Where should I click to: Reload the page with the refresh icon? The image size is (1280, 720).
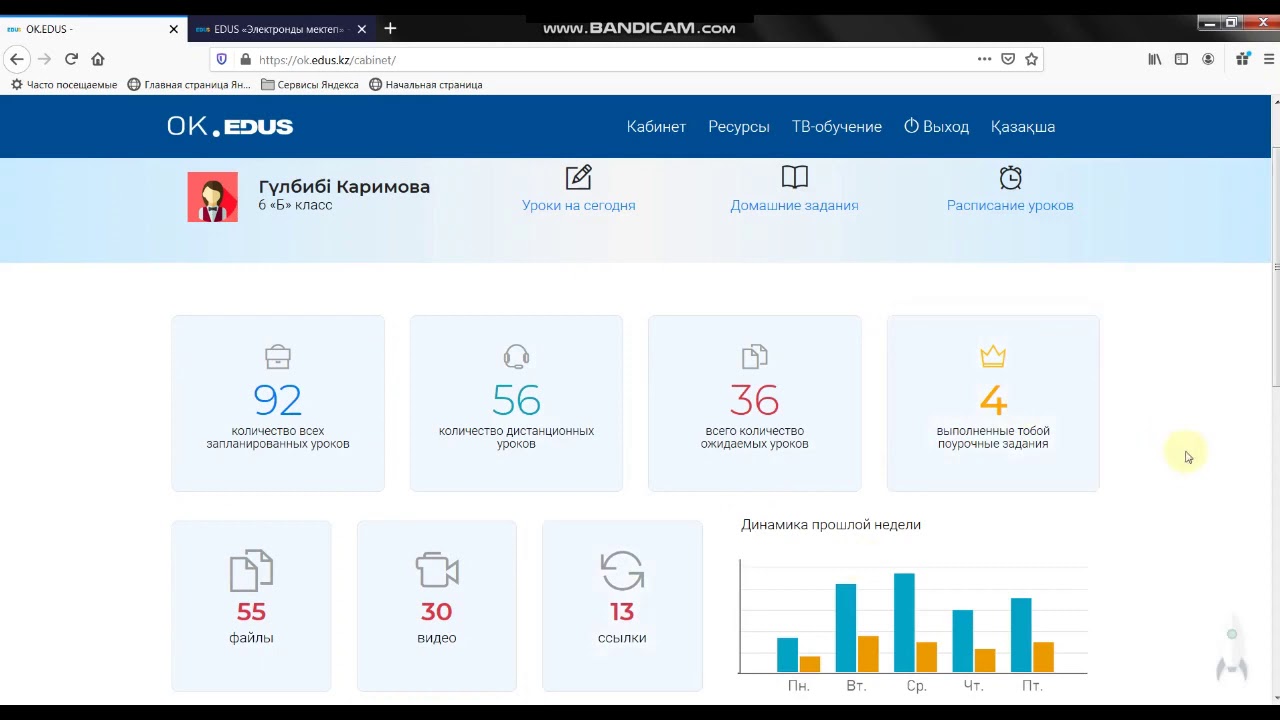pyautogui.click(x=71, y=59)
